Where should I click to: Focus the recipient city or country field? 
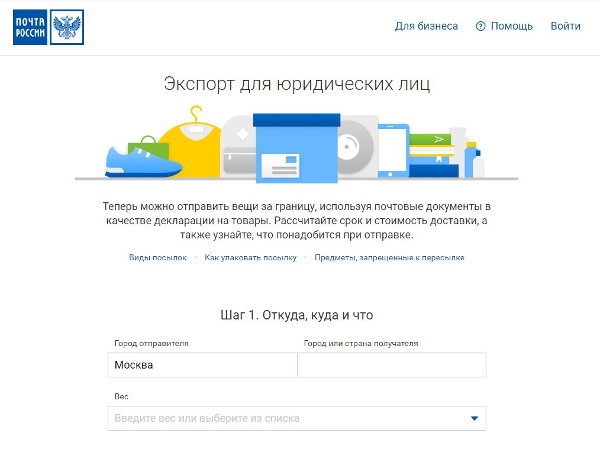click(x=392, y=365)
